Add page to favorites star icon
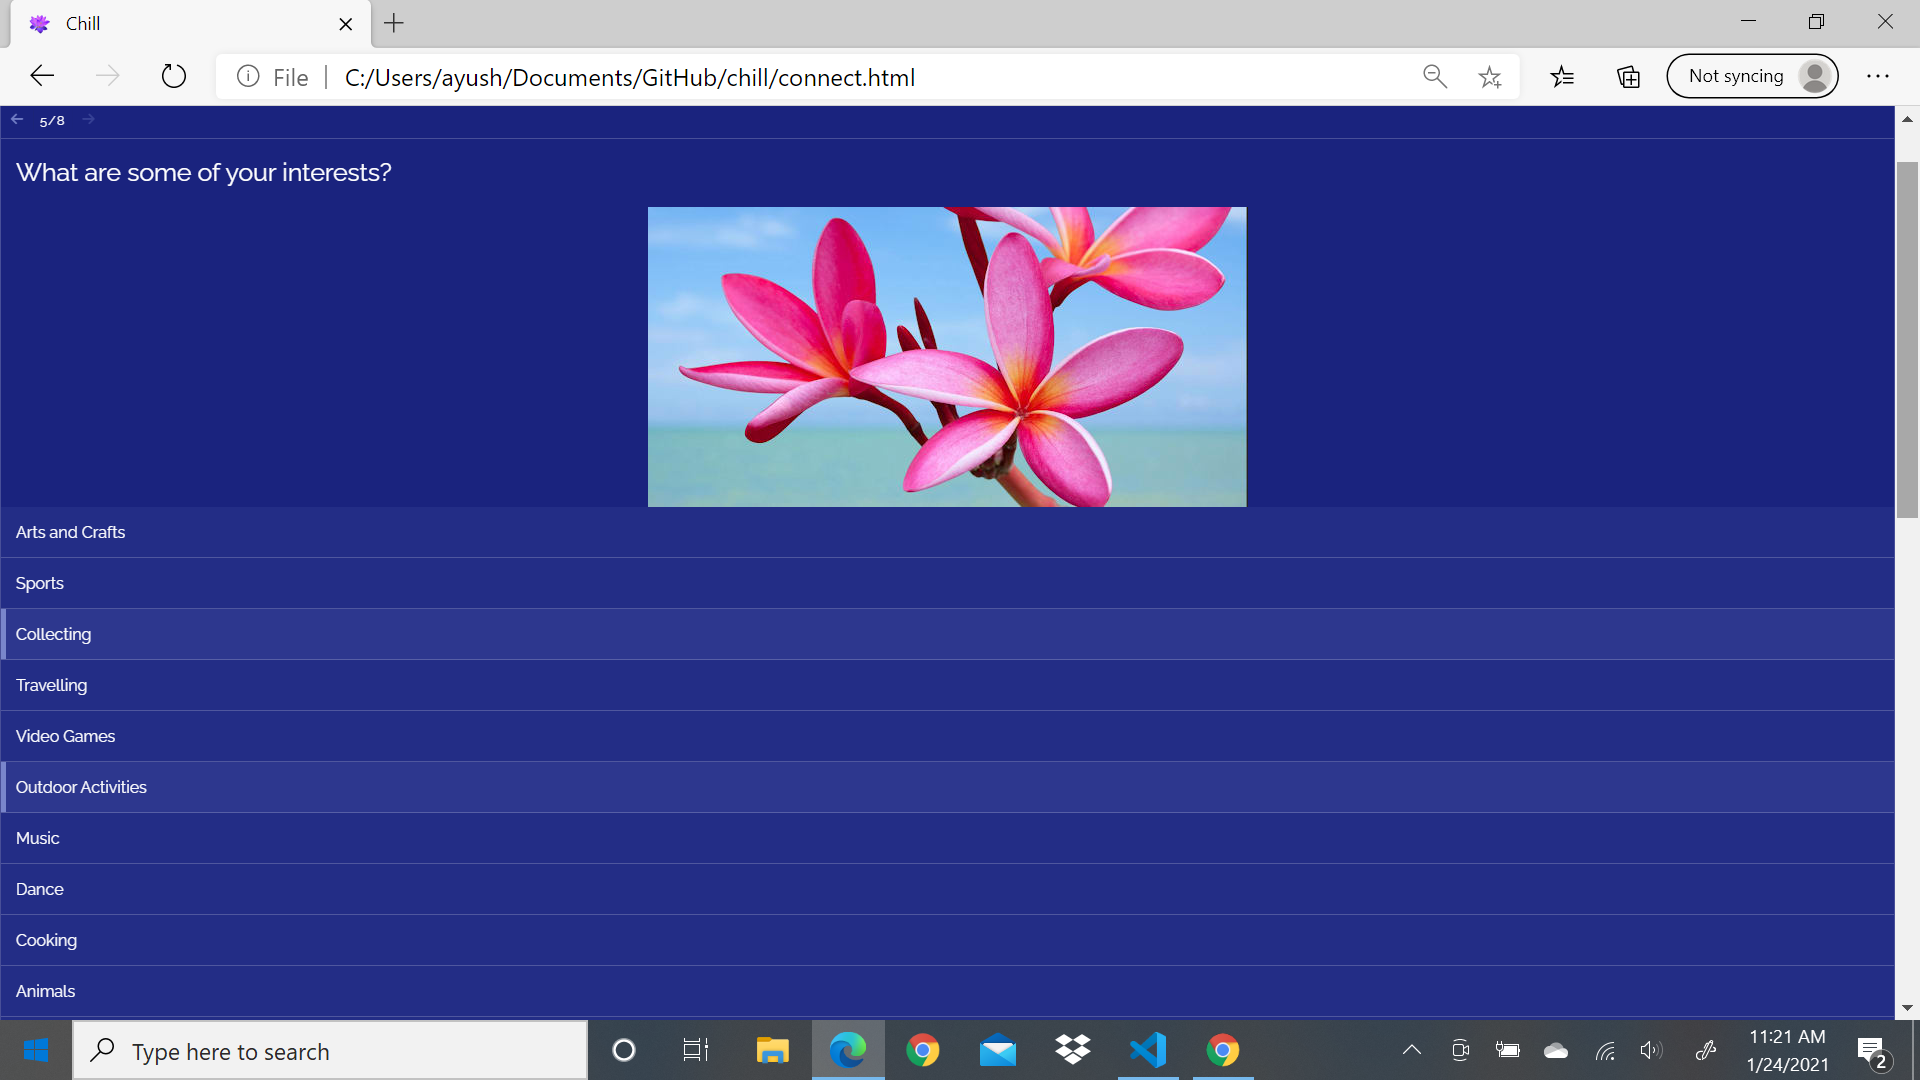Image resolution: width=1920 pixels, height=1080 pixels. click(1489, 77)
